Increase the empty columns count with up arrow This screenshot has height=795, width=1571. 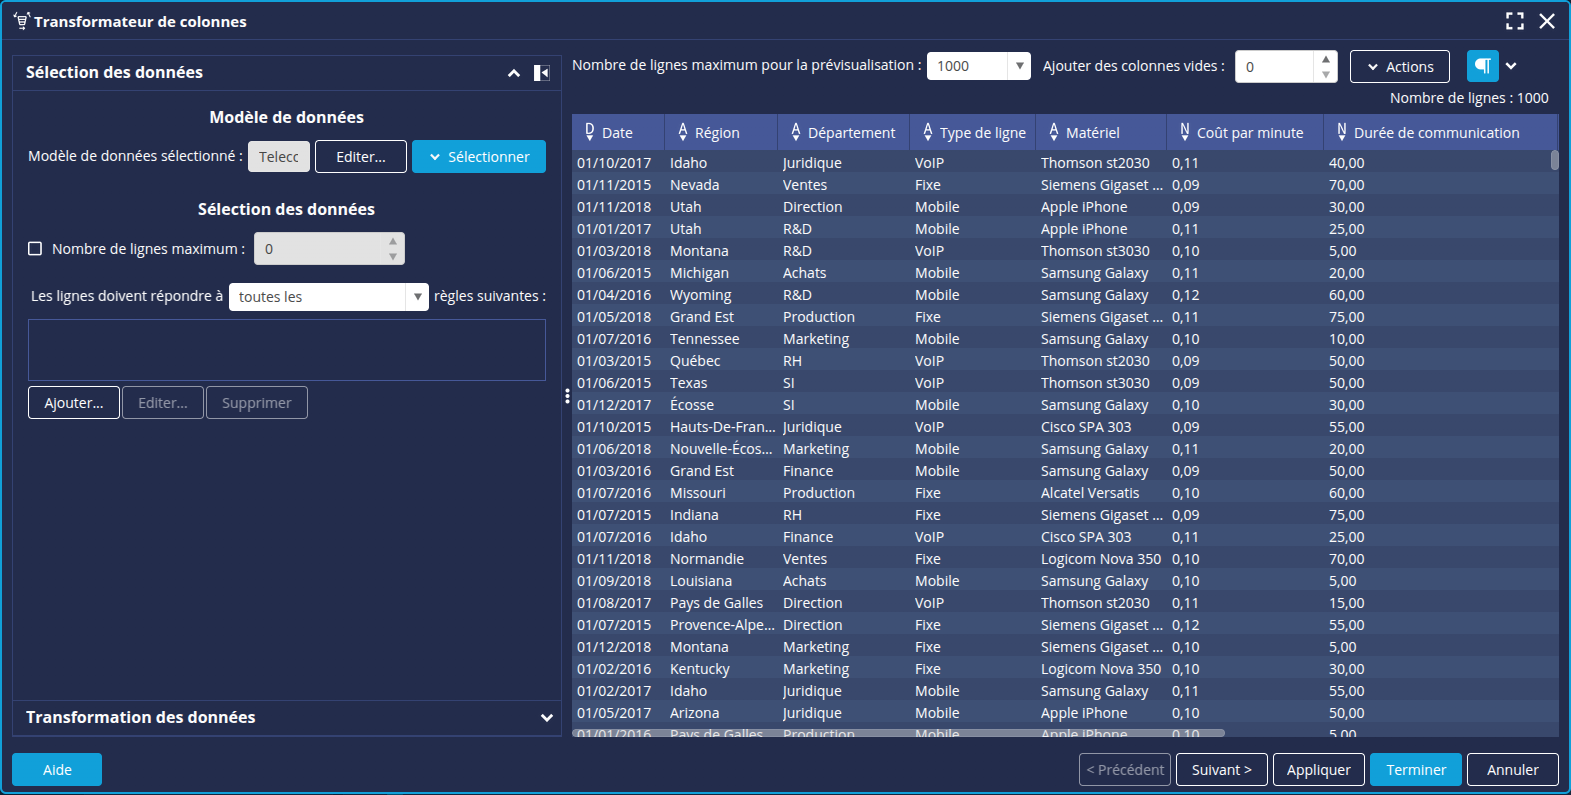tap(1325, 59)
